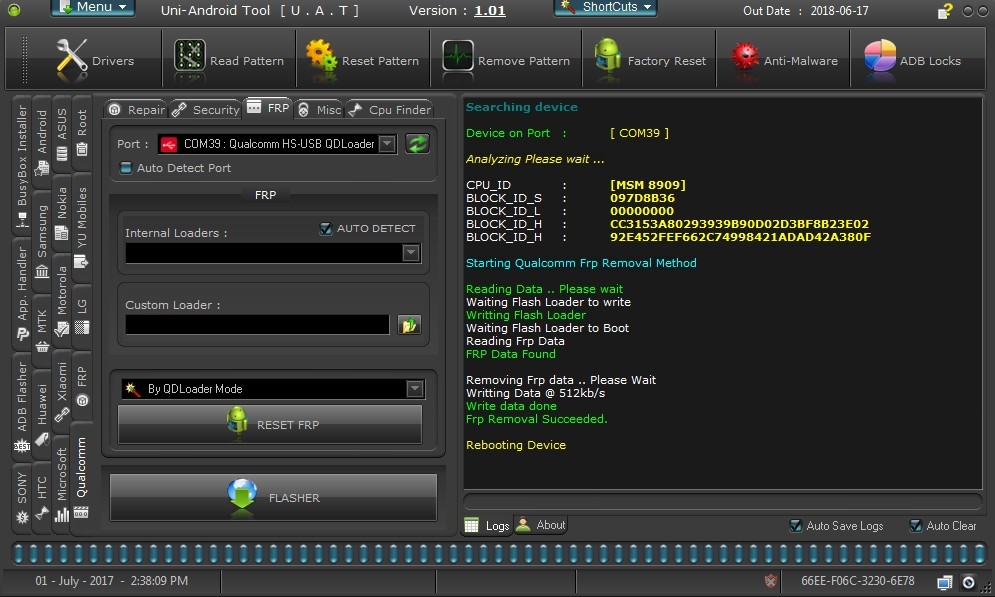Select the ADB Flasher side tab
The height and width of the screenshot is (597, 995).
click(x=22, y=406)
